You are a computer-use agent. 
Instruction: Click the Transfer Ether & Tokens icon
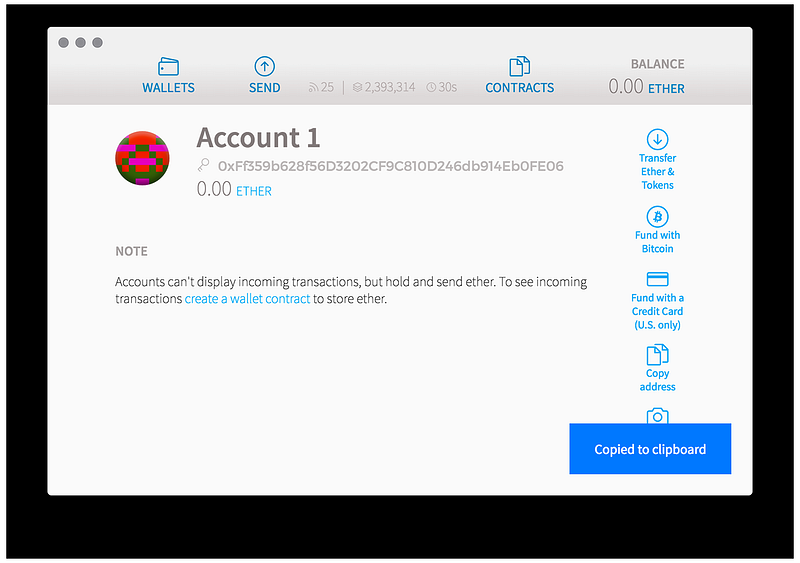point(657,139)
